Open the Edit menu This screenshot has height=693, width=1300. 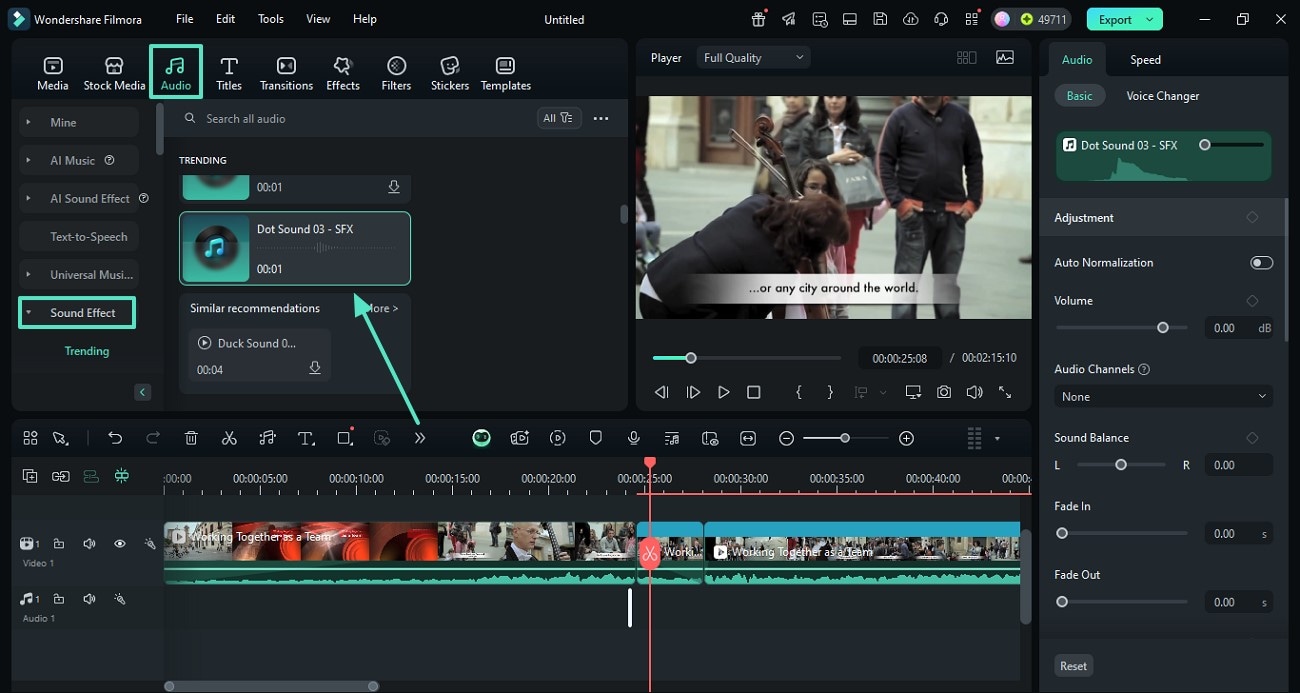(226, 19)
